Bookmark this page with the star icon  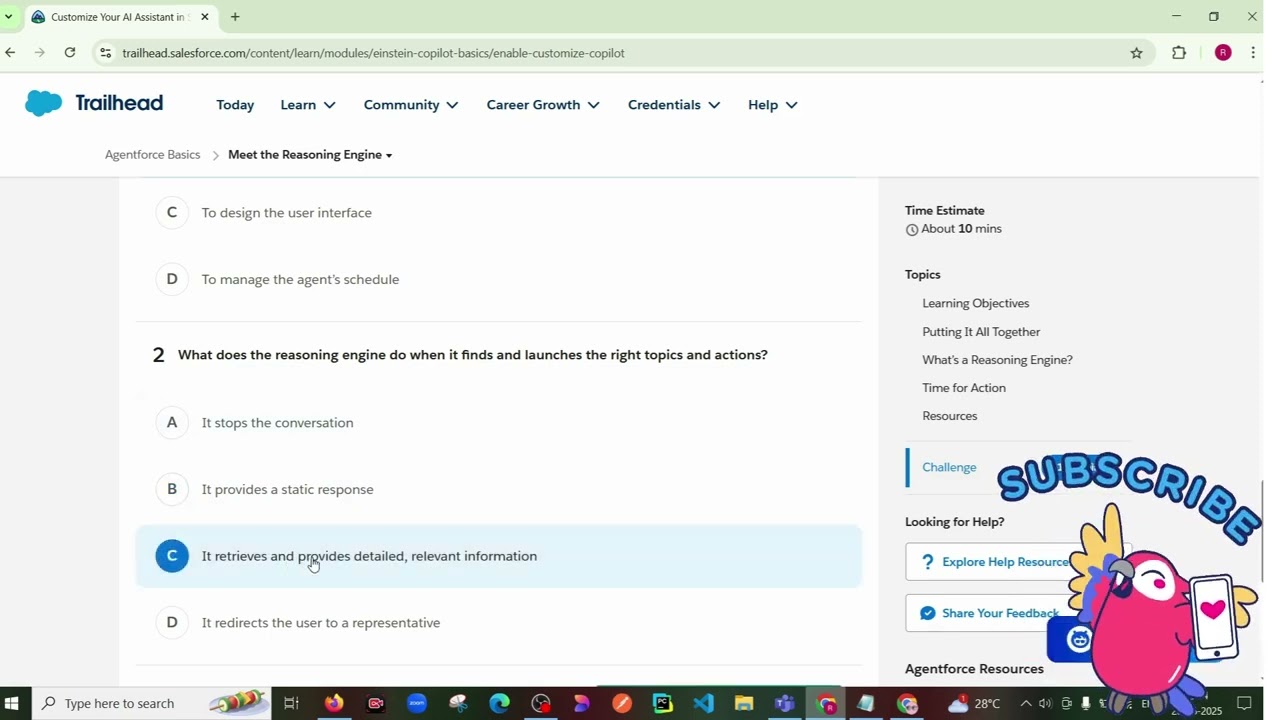click(1136, 53)
